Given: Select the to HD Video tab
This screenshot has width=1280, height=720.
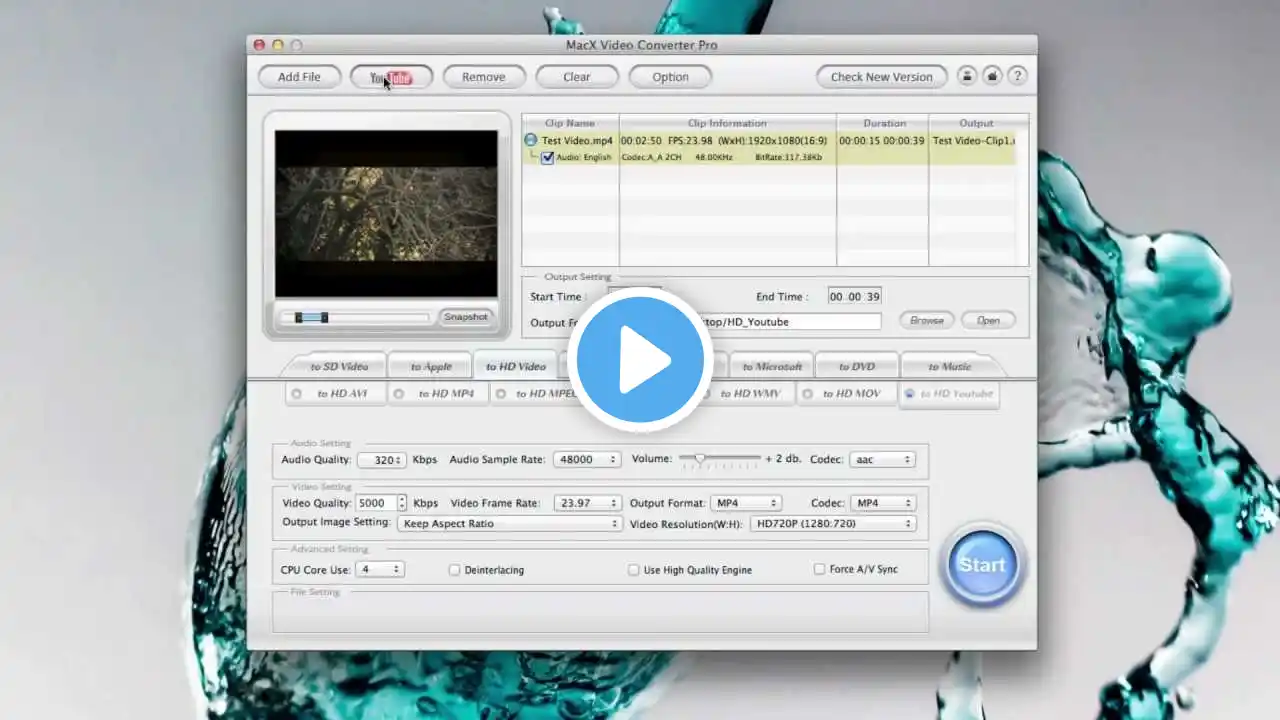Looking at the screenshot, I should pos(516,366).
